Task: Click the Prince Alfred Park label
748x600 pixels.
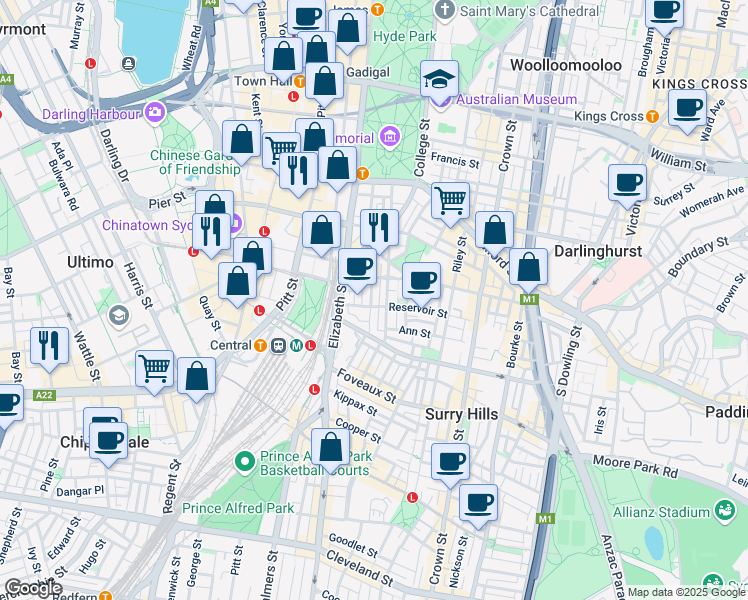Action: point(238,508)
